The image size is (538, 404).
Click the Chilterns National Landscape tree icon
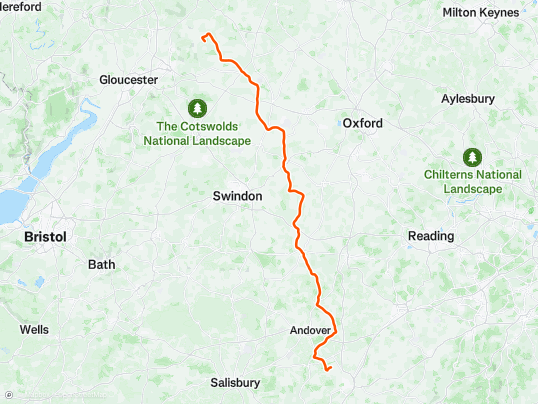(472, 157)
